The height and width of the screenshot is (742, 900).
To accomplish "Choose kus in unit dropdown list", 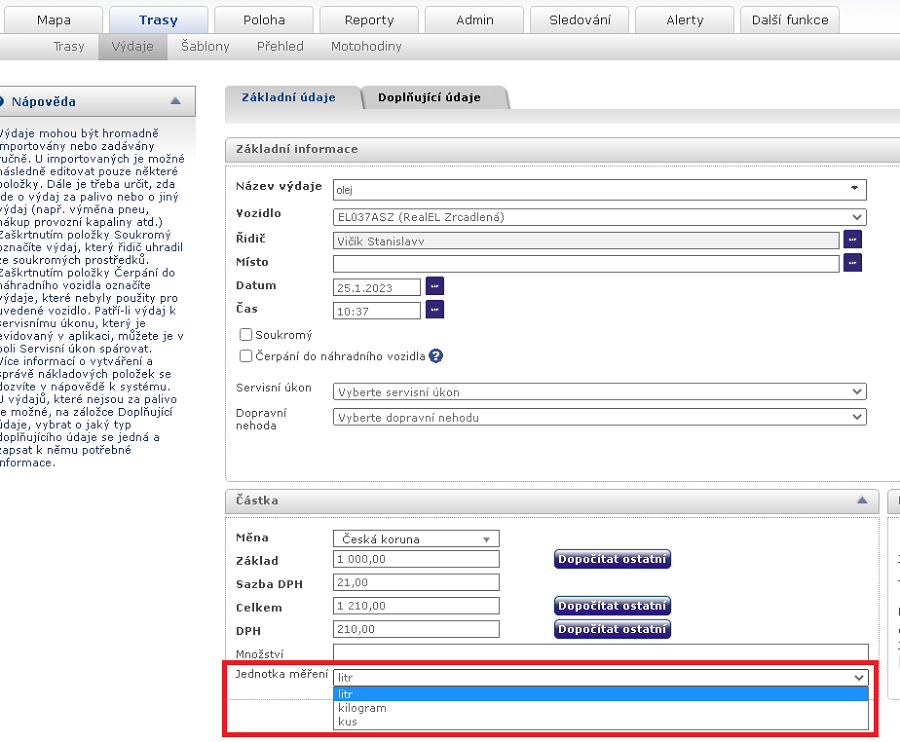I will pyautogui.click(x=346, y=720).
